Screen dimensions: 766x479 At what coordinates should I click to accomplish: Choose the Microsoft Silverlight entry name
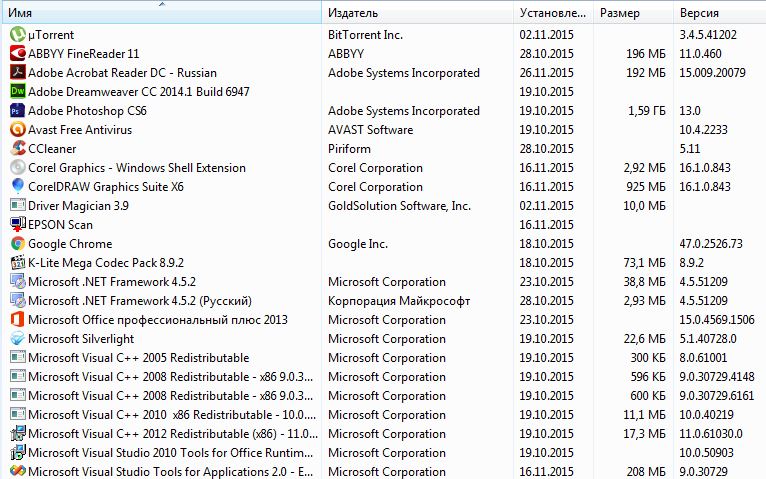(x=81, y=338)
